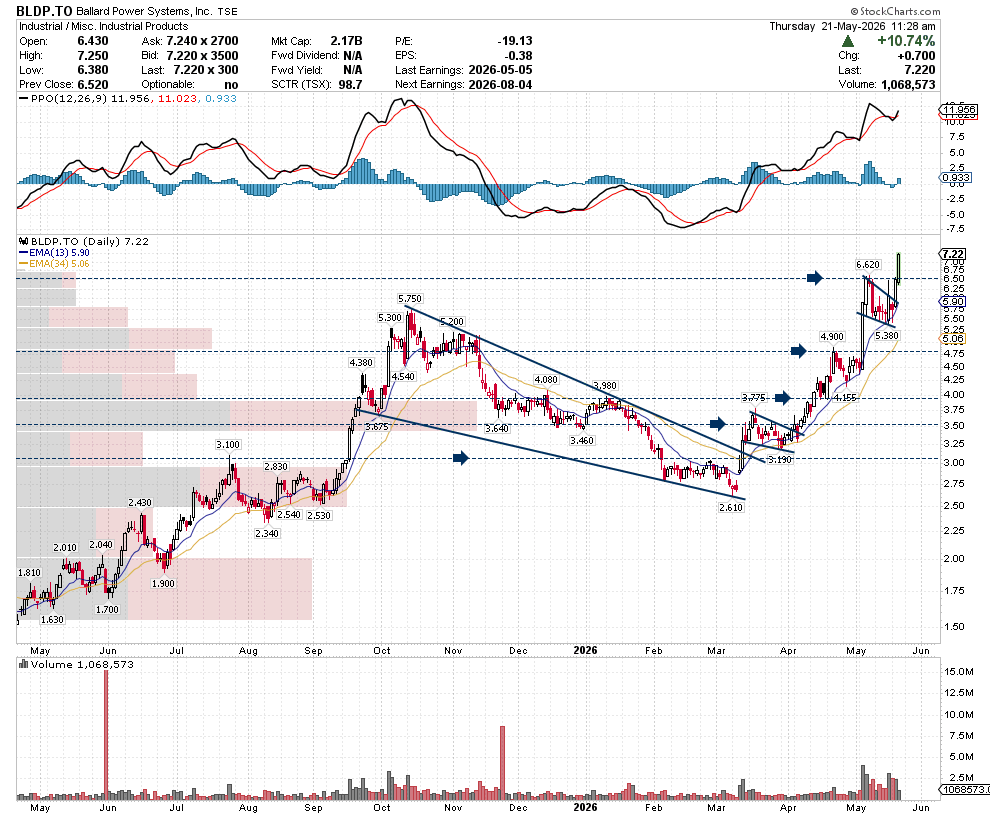Image resolution: width=990 pixels, height=817 pixels.
Task: Click the Last Earnings date 2026-05-05
Action: click(501, 70)
